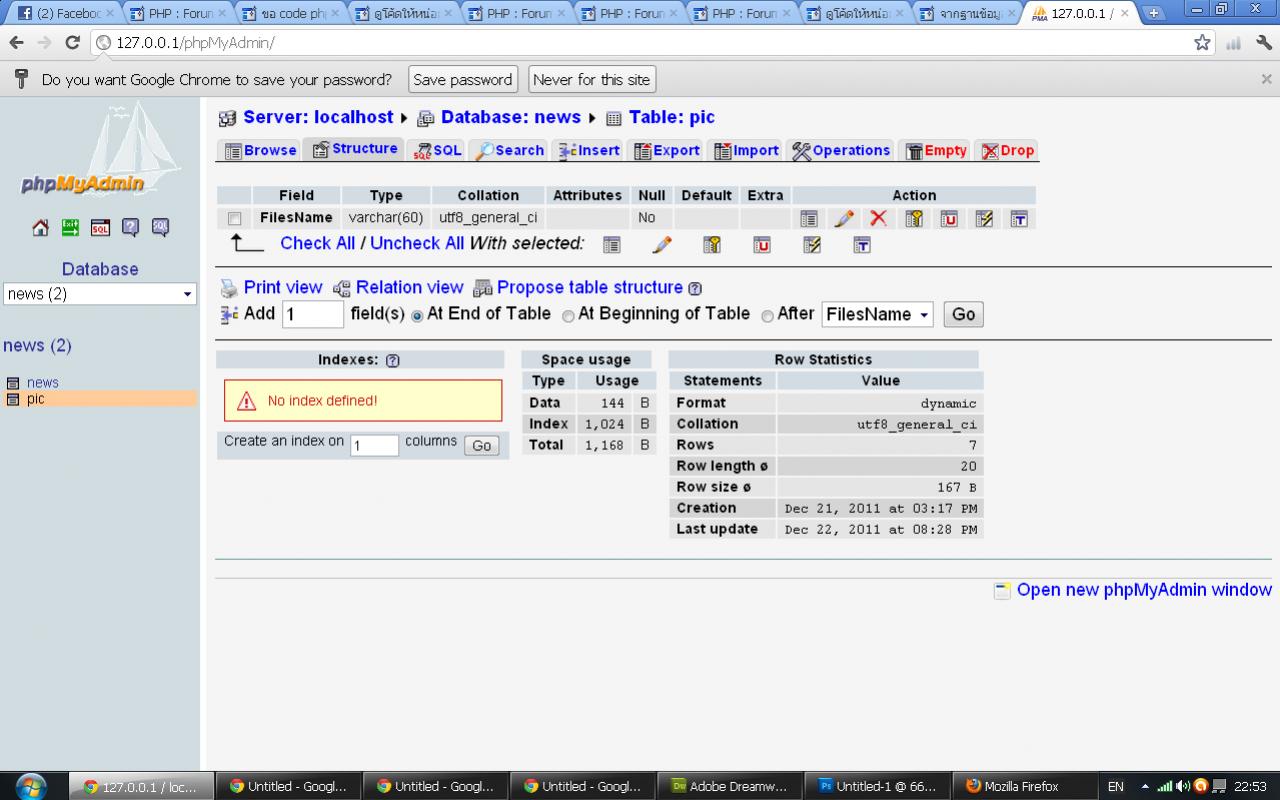
Task: Click the green Log out icon in sidebar
Action: point(70,227)
